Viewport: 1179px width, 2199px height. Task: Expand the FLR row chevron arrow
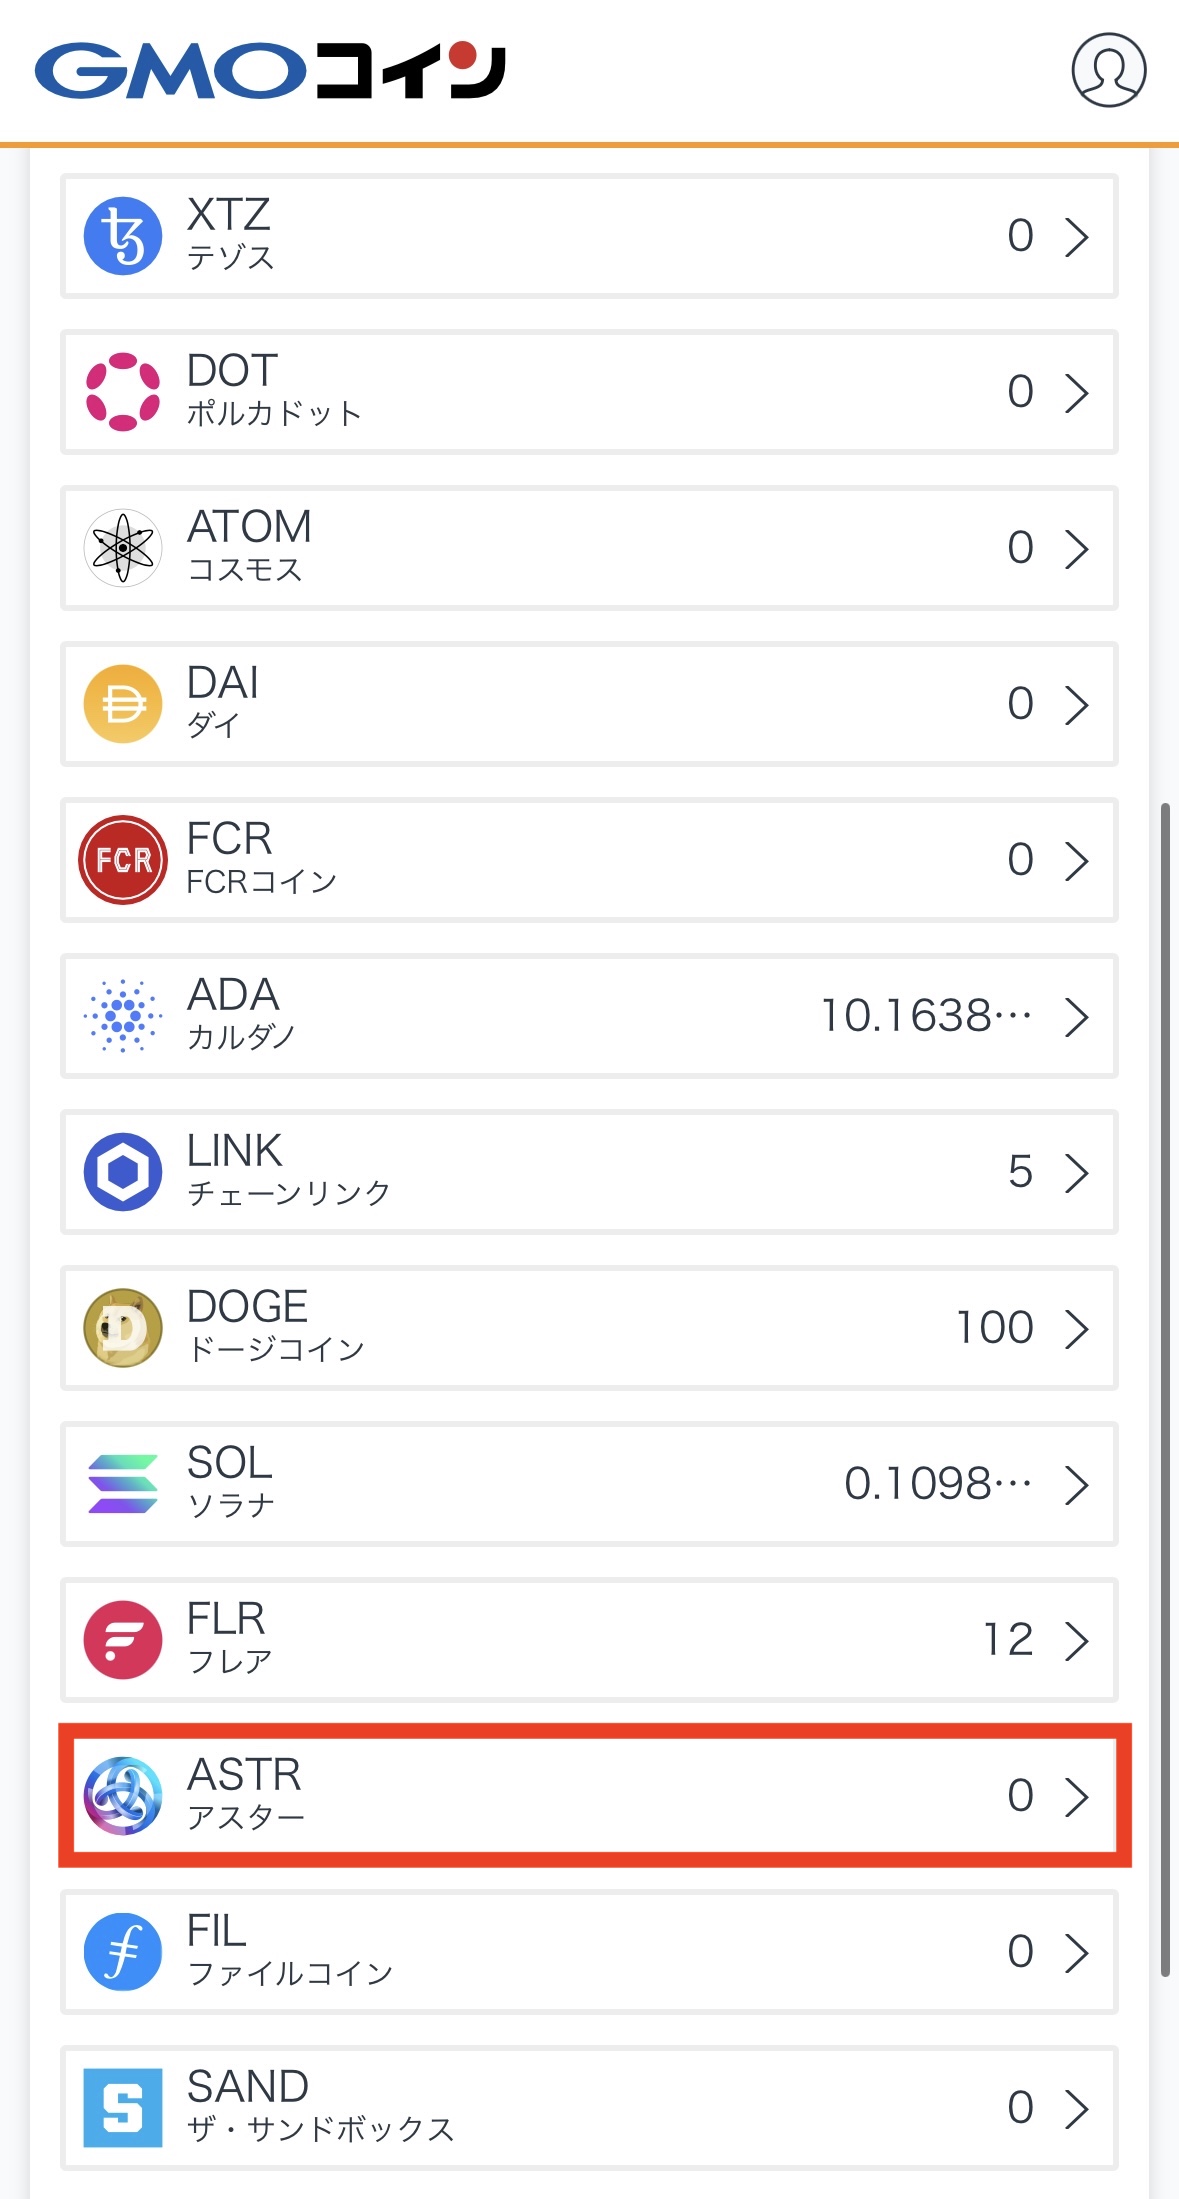(1076, 1641)
